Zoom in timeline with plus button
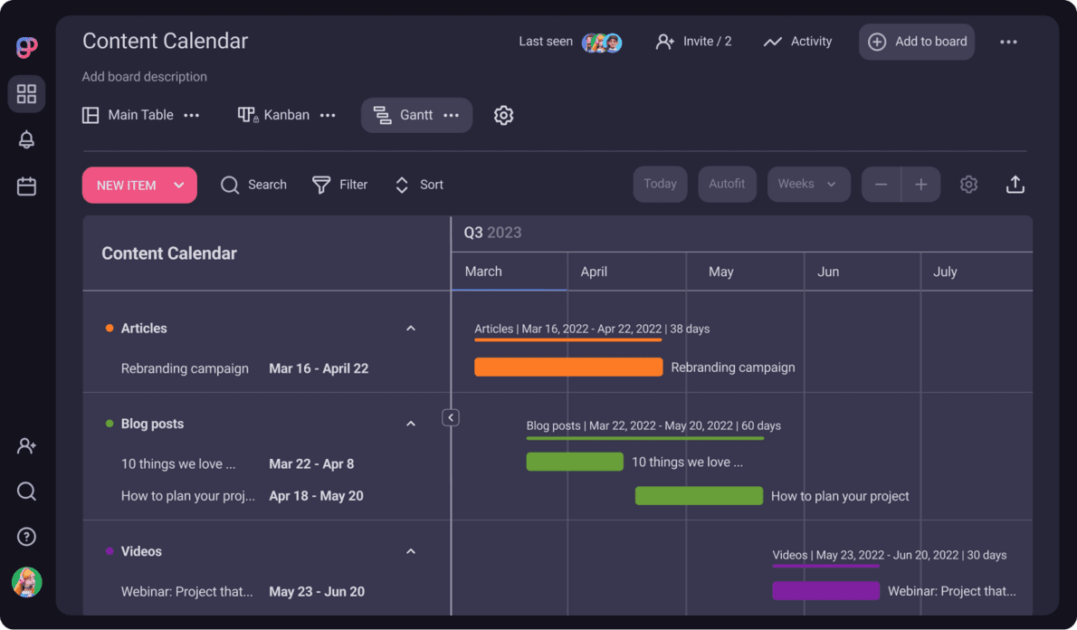 point(921,185)
